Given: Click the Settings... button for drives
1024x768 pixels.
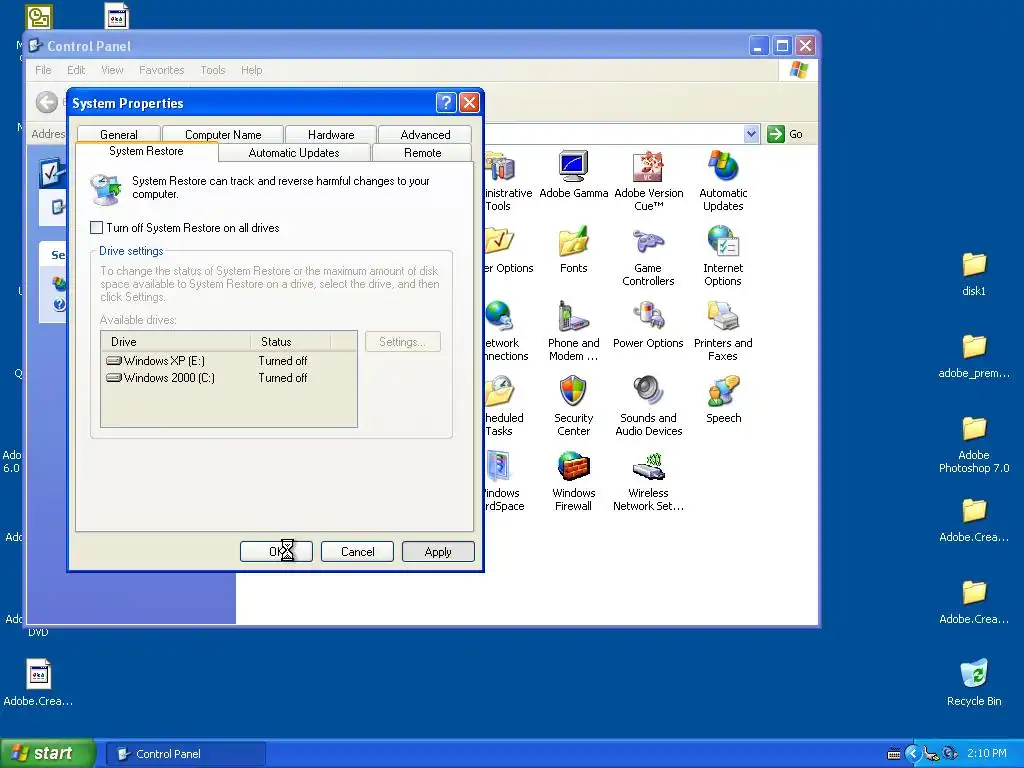Looking at the screenshot, I should tap(403, 342).
